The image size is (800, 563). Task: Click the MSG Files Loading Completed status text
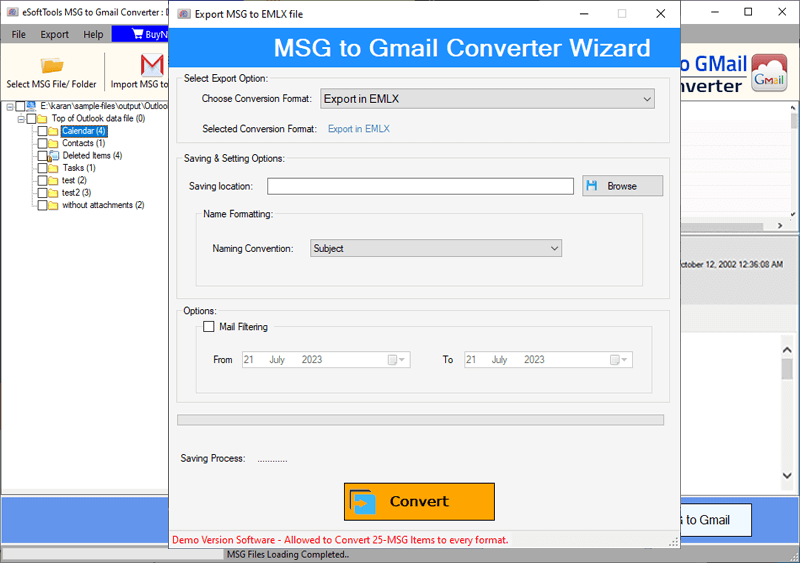(x=288, y=555)
